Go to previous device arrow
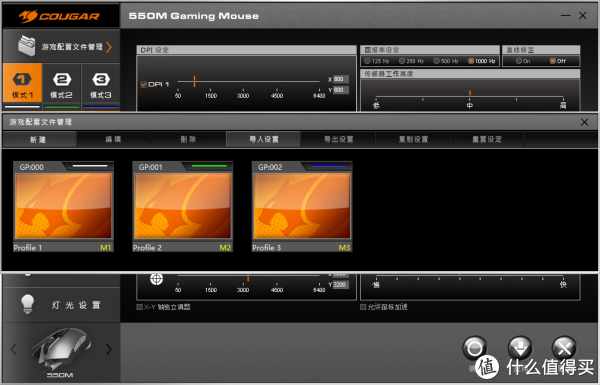This screenshot has height=385, width=600. tap(14, 349)
